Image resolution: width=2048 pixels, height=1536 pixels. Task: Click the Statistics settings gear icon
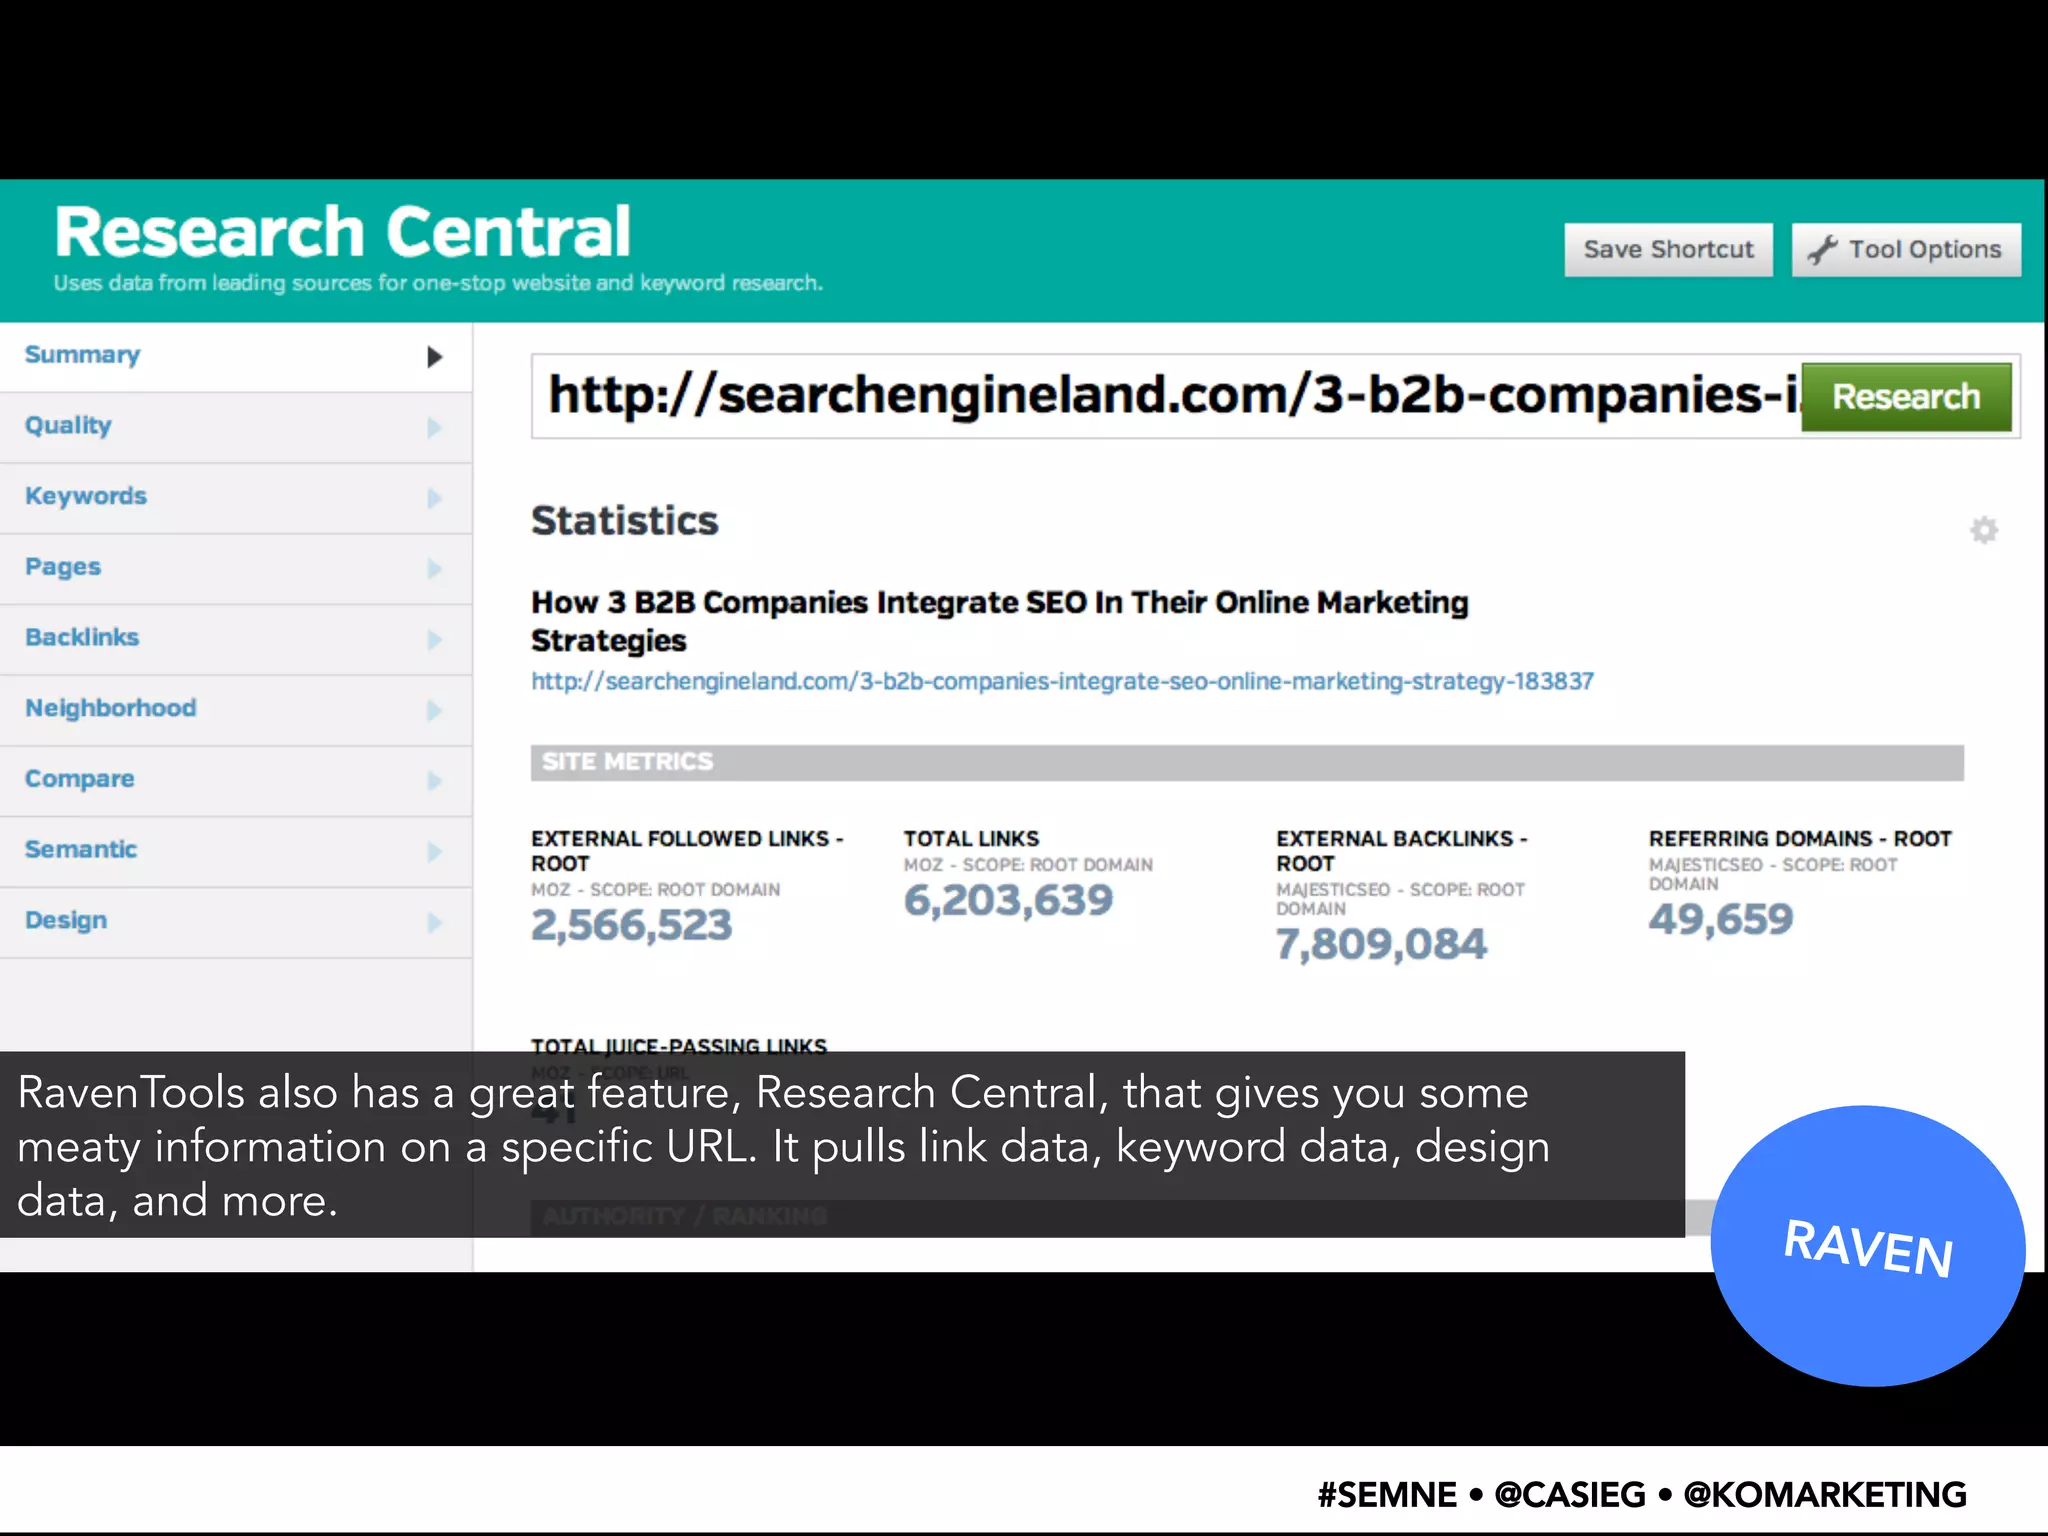click(1984, 530)
